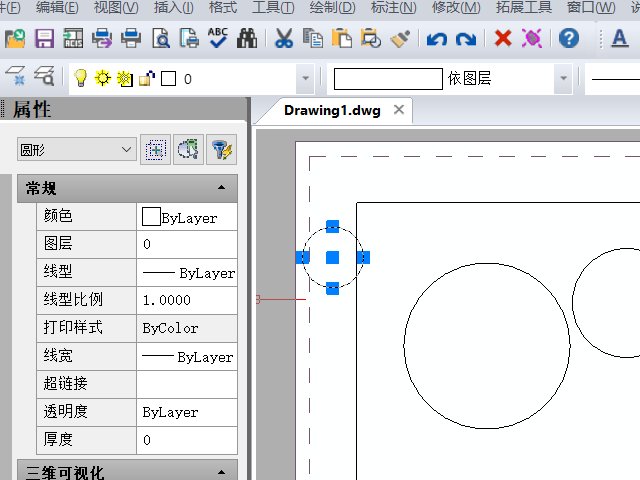Viewport: 640px width, 480px height.
Task: Run the ABC spell check
Action: 218,38
